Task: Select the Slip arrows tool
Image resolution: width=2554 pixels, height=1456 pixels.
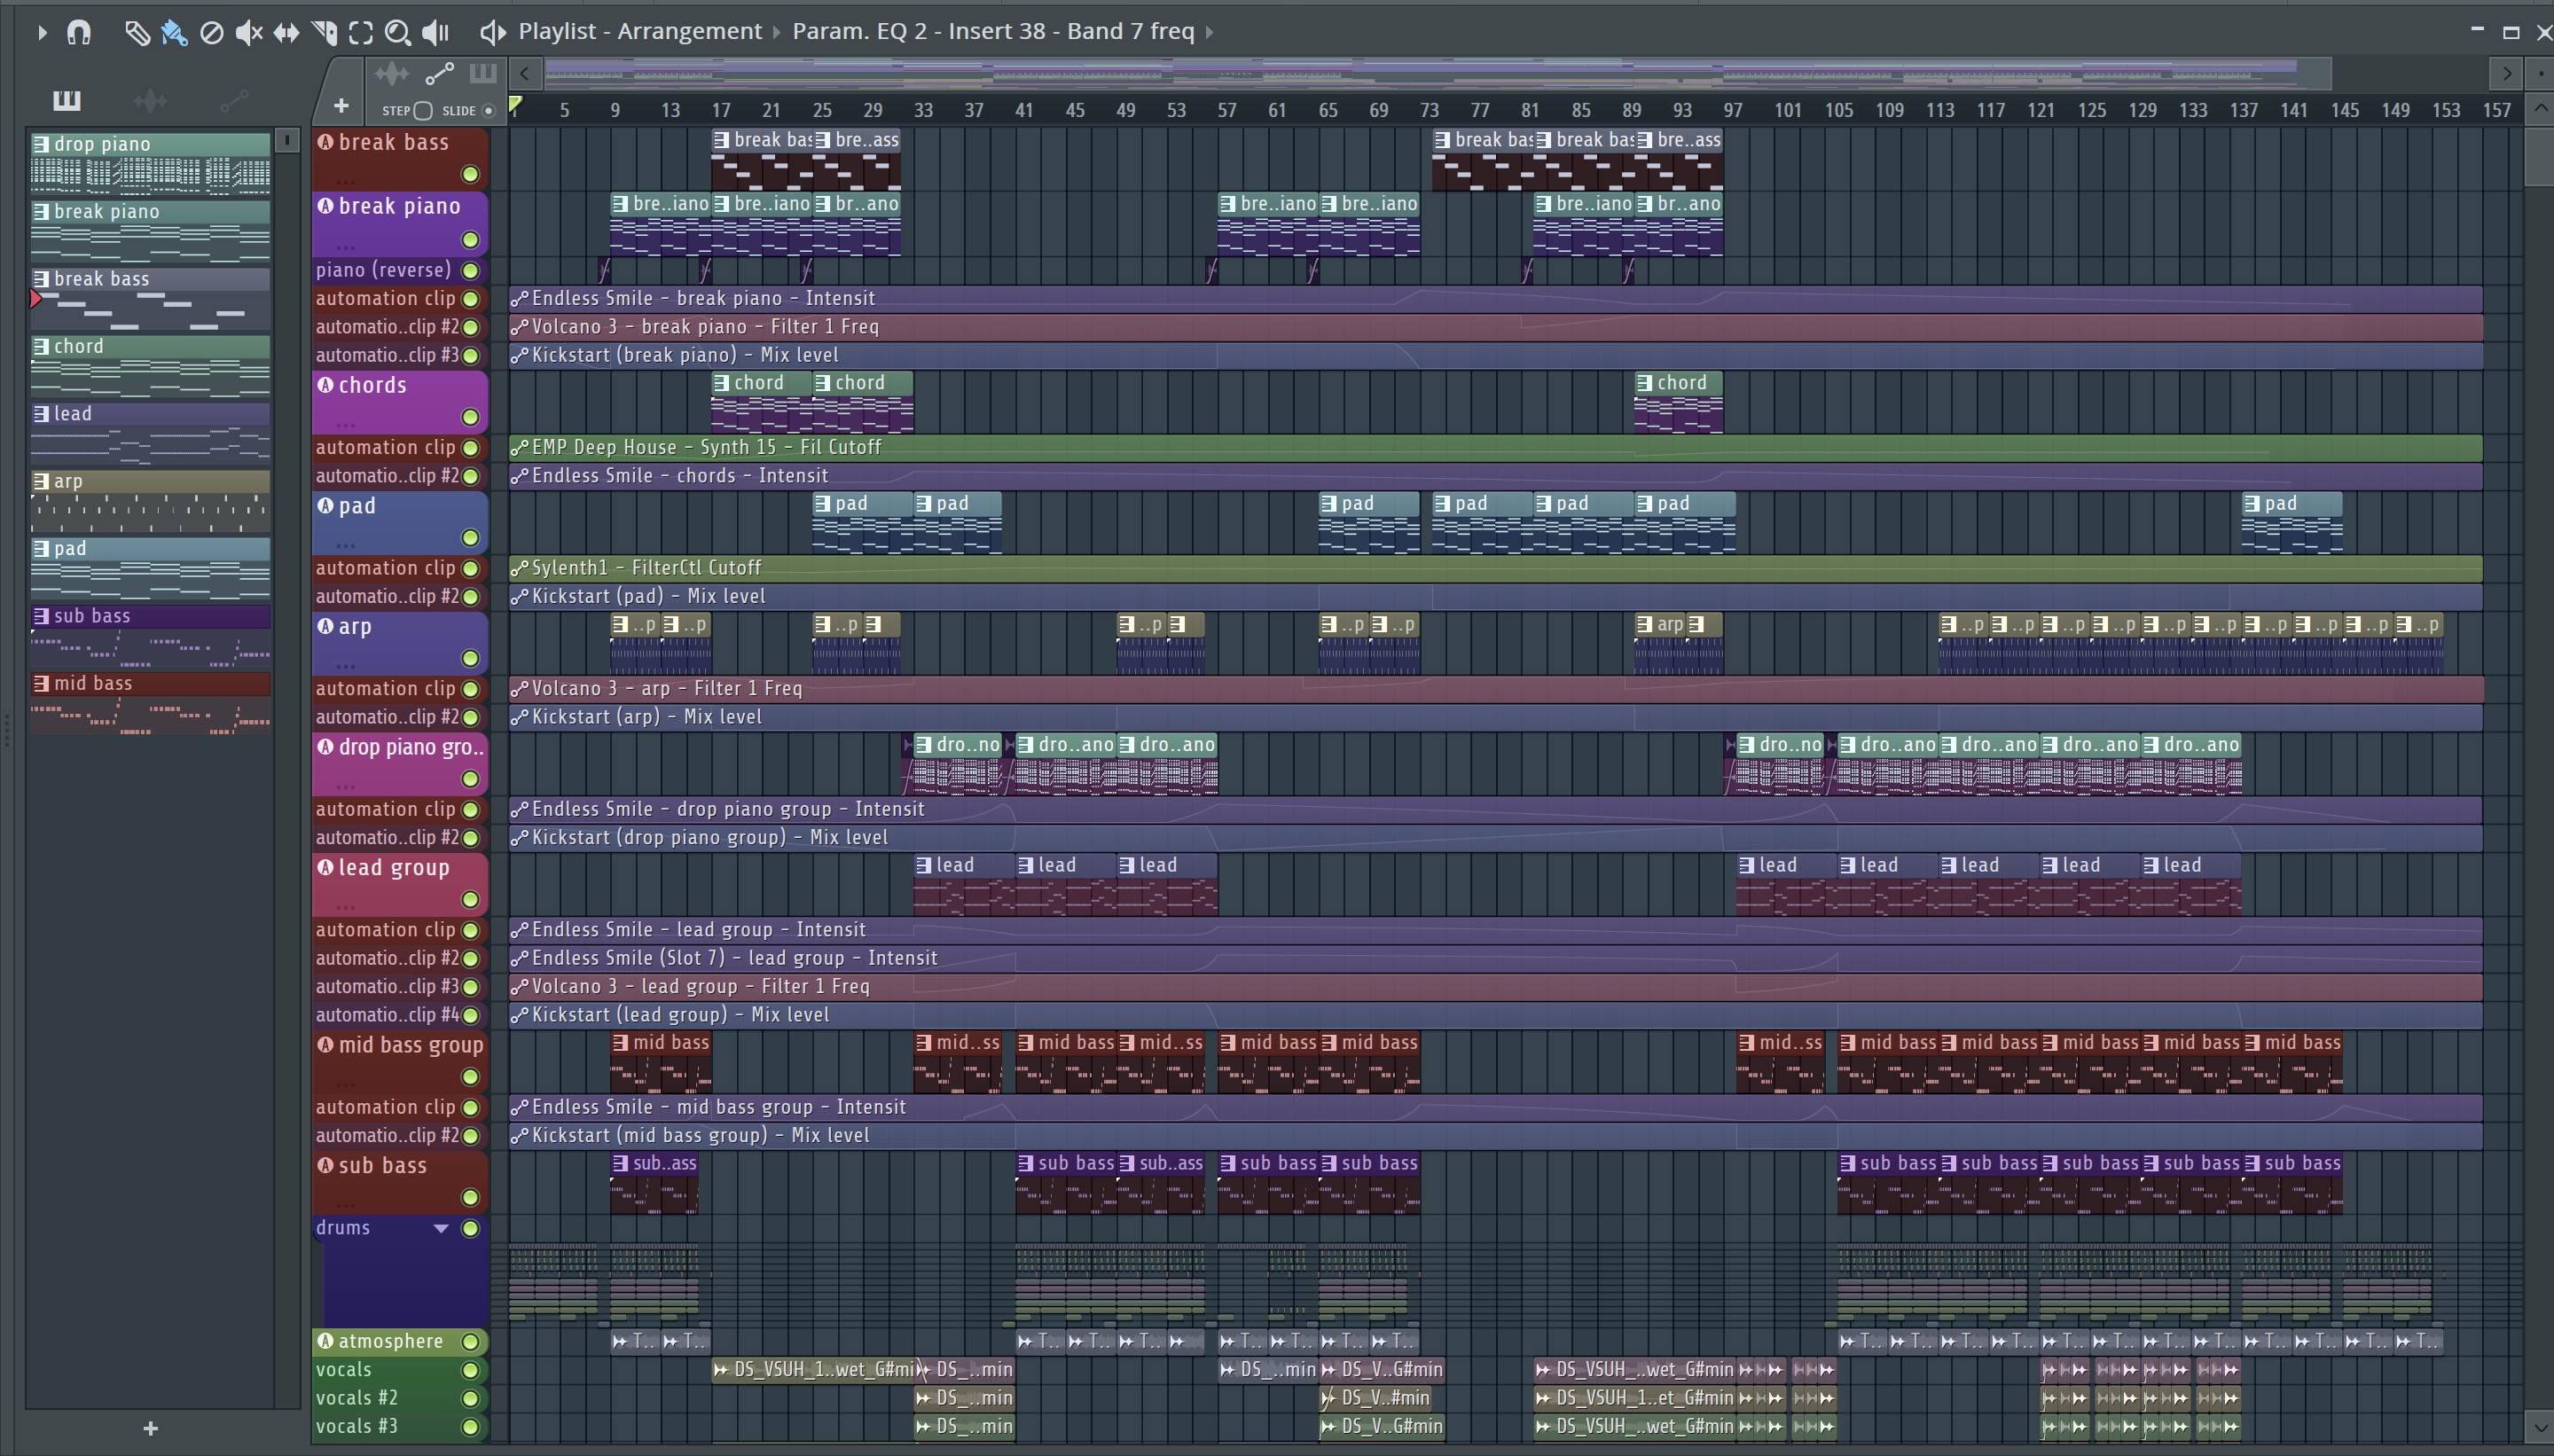Action: [x=286, y=33]
